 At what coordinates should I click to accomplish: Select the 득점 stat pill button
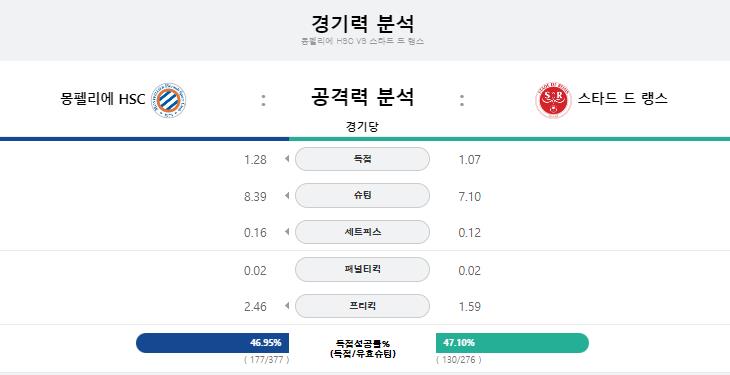362,159
